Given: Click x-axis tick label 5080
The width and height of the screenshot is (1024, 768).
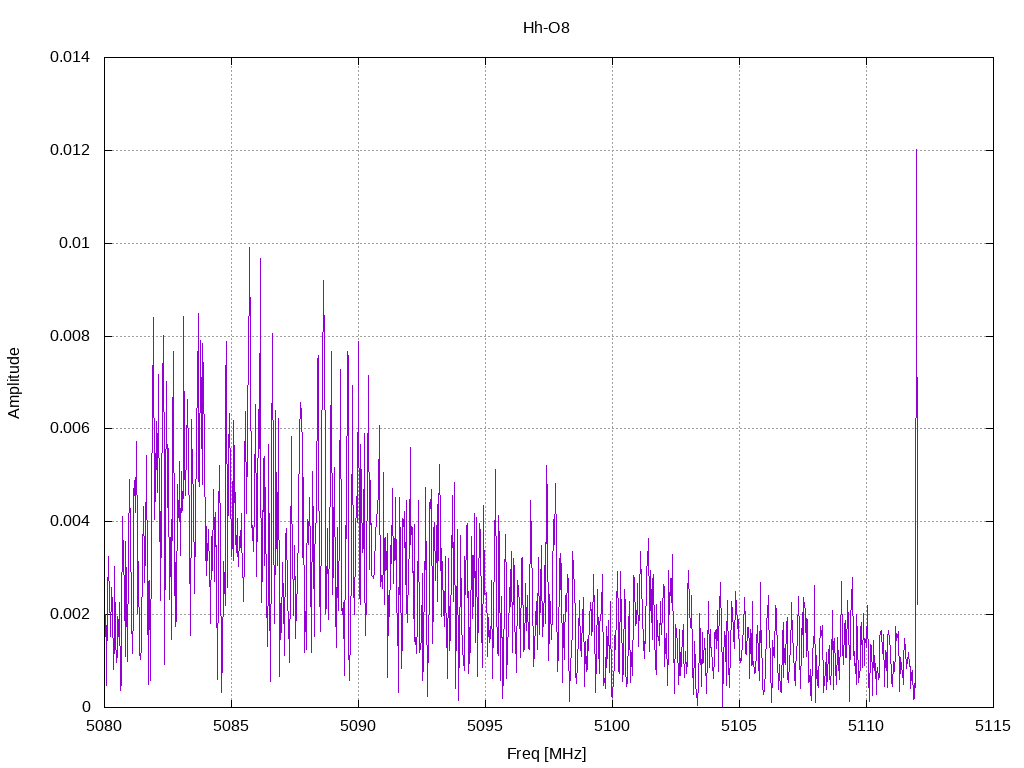Looking at the screenshot, I should (x=104, y=726).
